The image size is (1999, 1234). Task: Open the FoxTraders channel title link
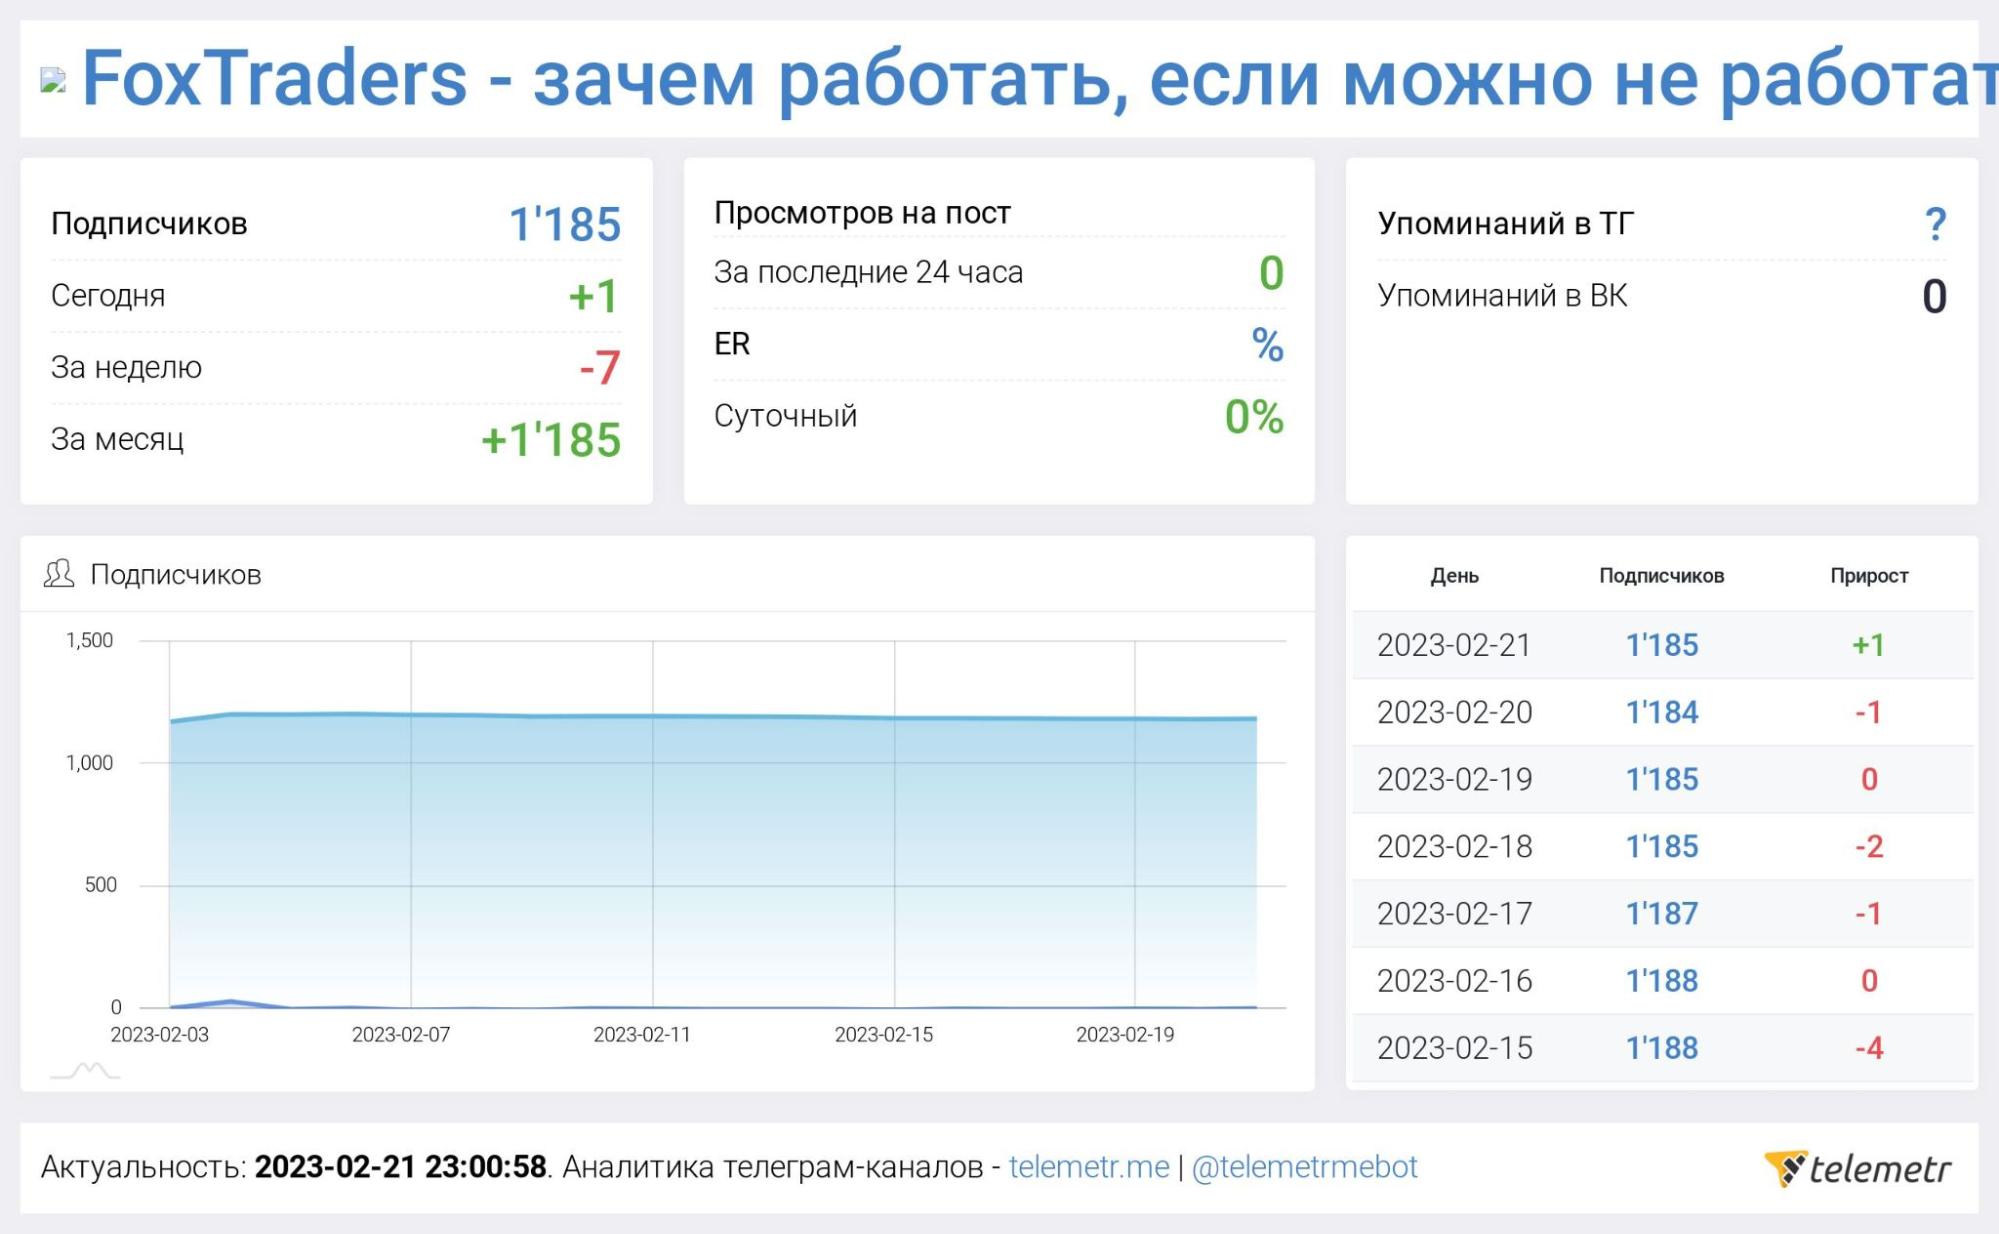(x=1039, y=78)
